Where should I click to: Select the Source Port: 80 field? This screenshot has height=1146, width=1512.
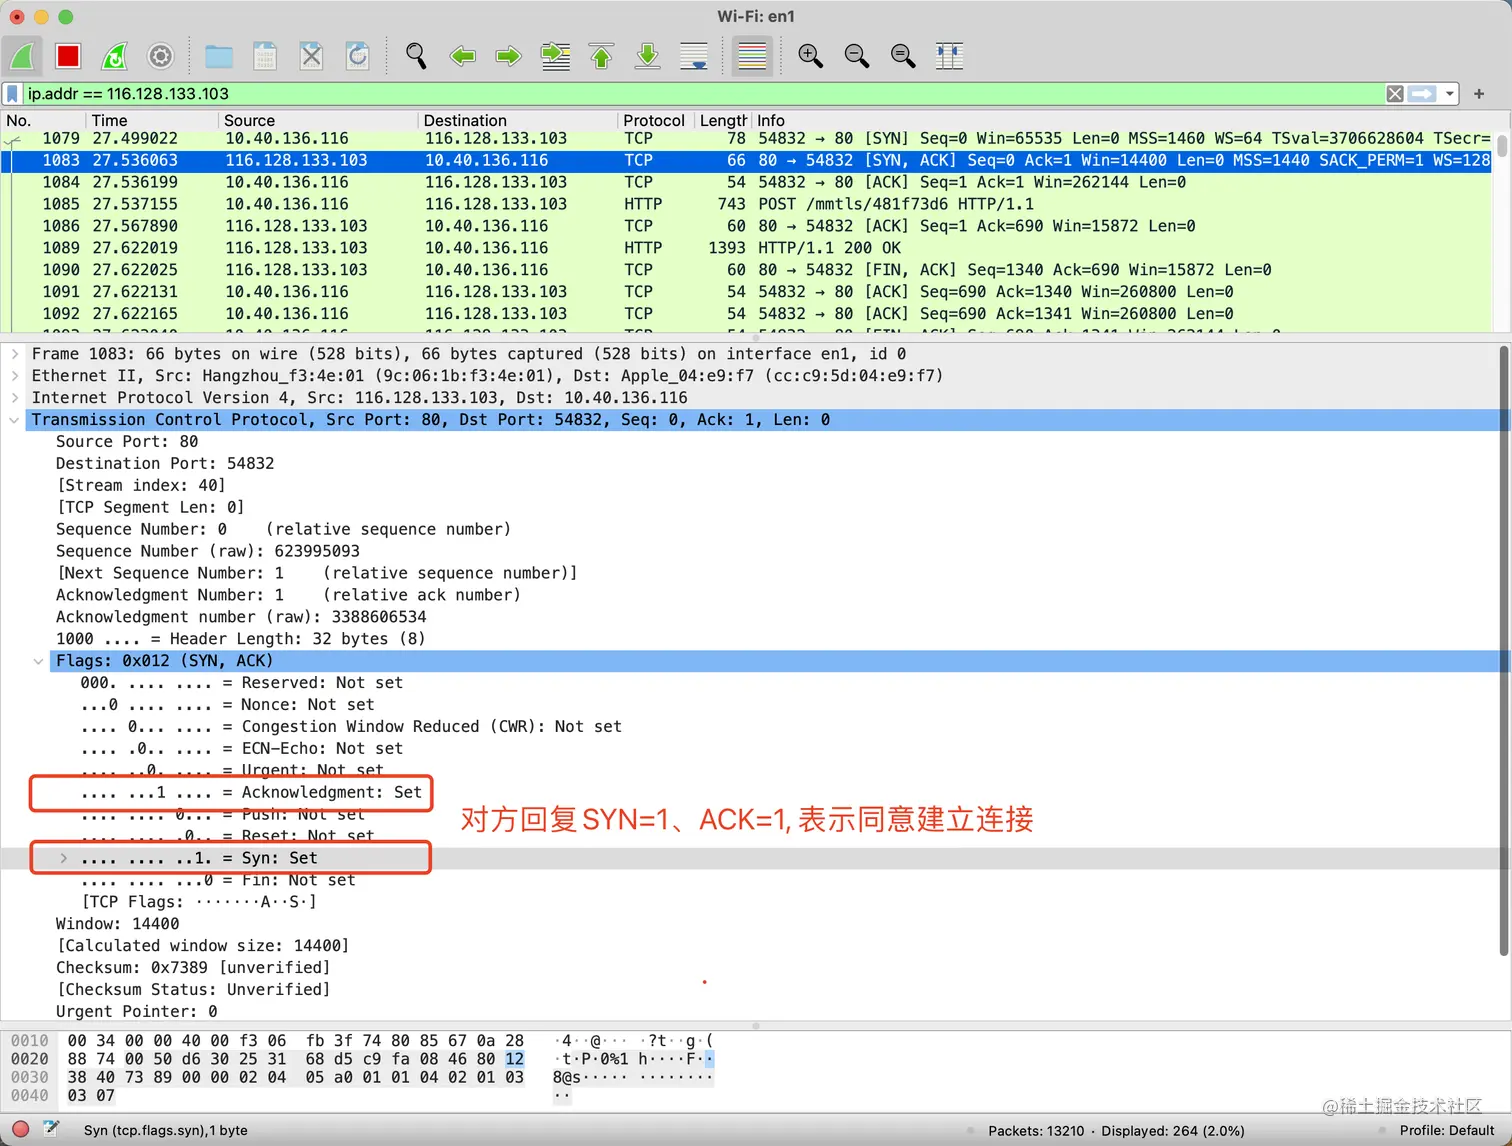[127, 442]
